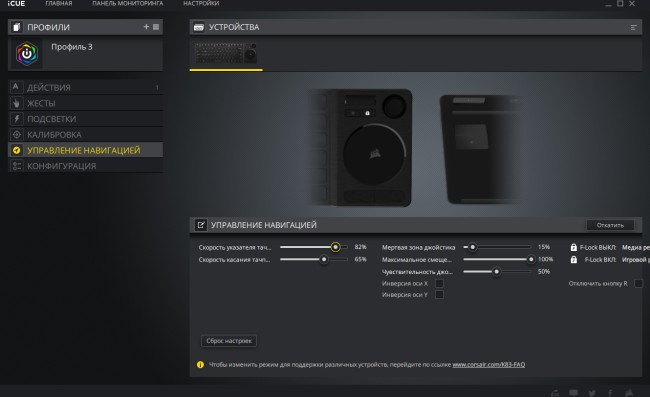650x397 pixels.
Task: Add a new profile with plus icon
Action: (146, 27)
